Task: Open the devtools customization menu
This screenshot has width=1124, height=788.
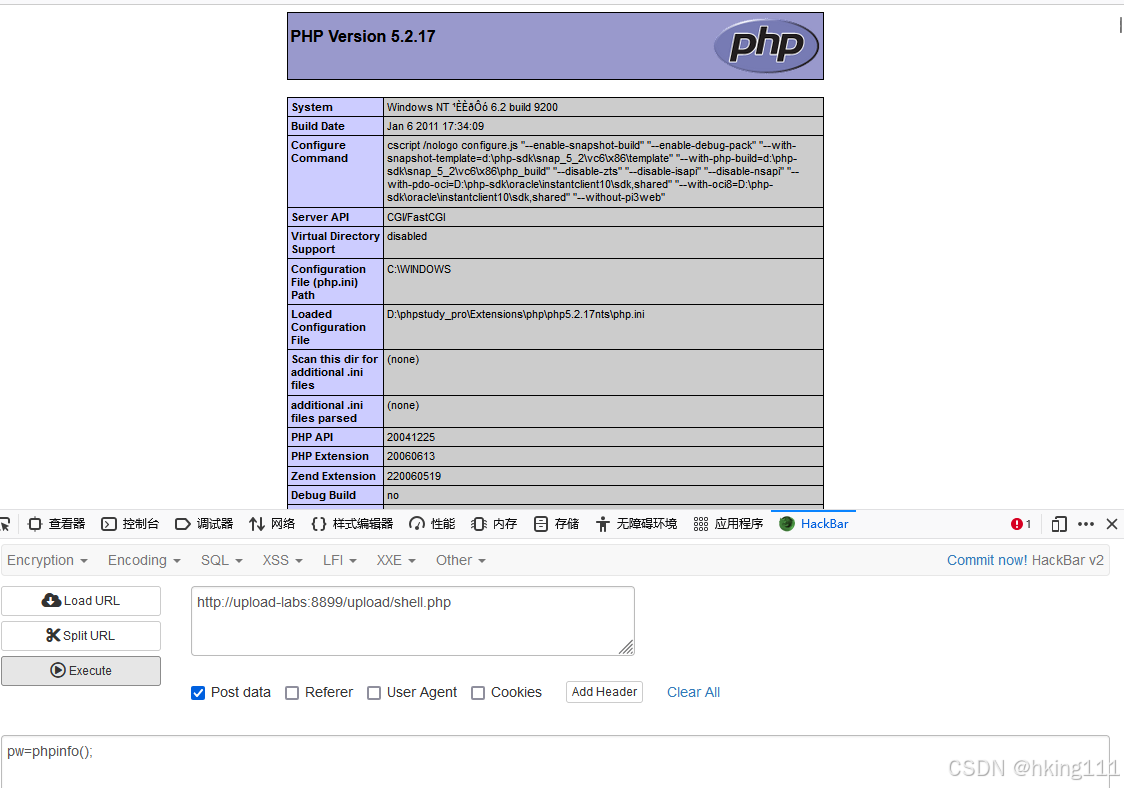Action: (1086, 523)
